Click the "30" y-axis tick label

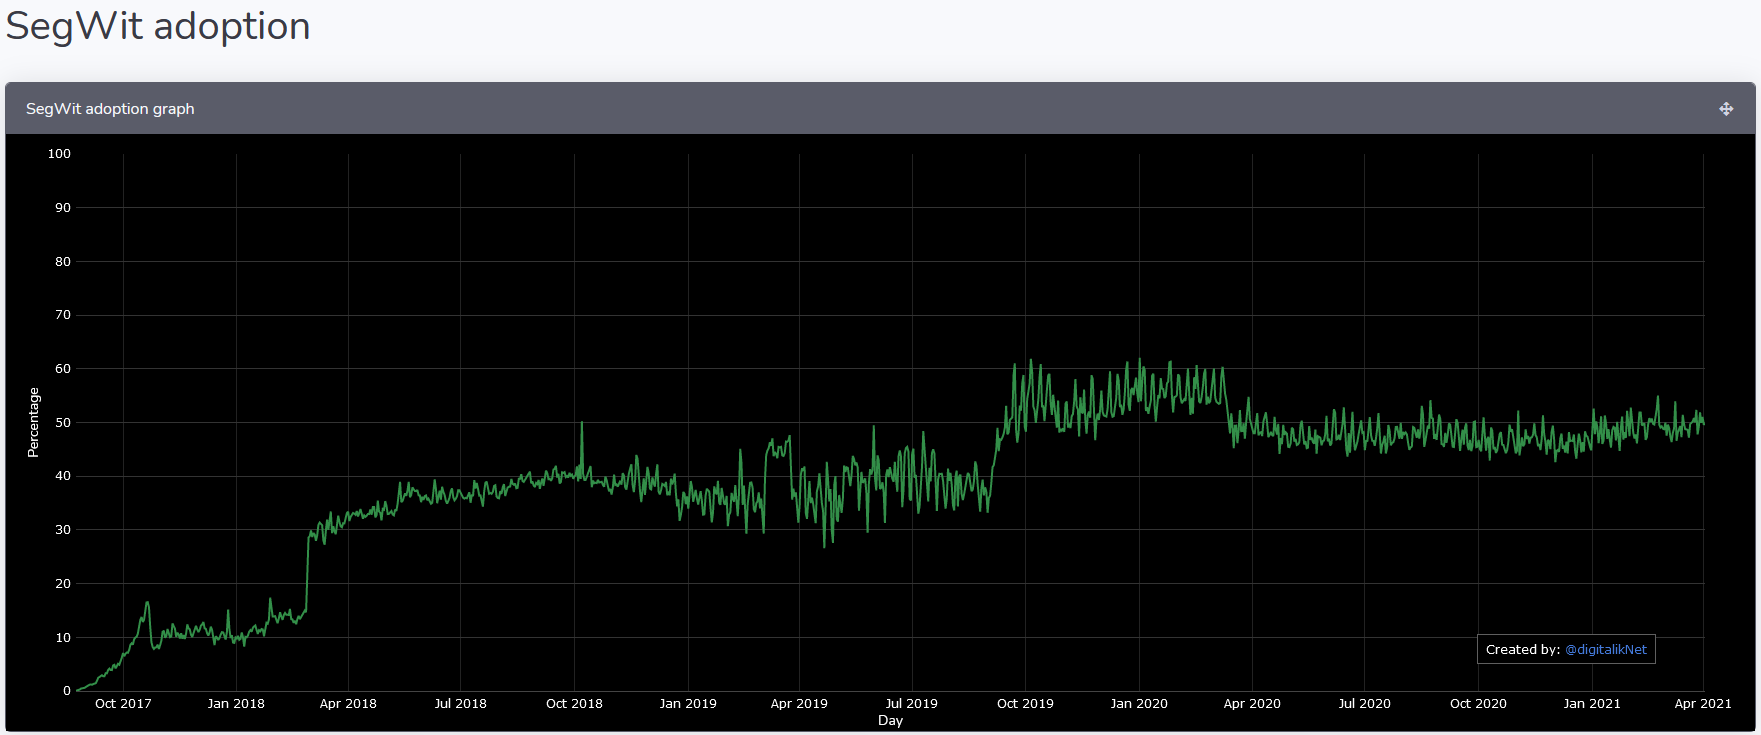click(63, 530)
